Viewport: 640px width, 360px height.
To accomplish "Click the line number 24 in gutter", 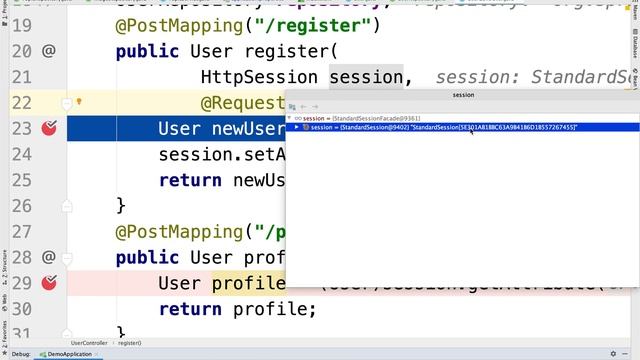I will click(22, 154).
